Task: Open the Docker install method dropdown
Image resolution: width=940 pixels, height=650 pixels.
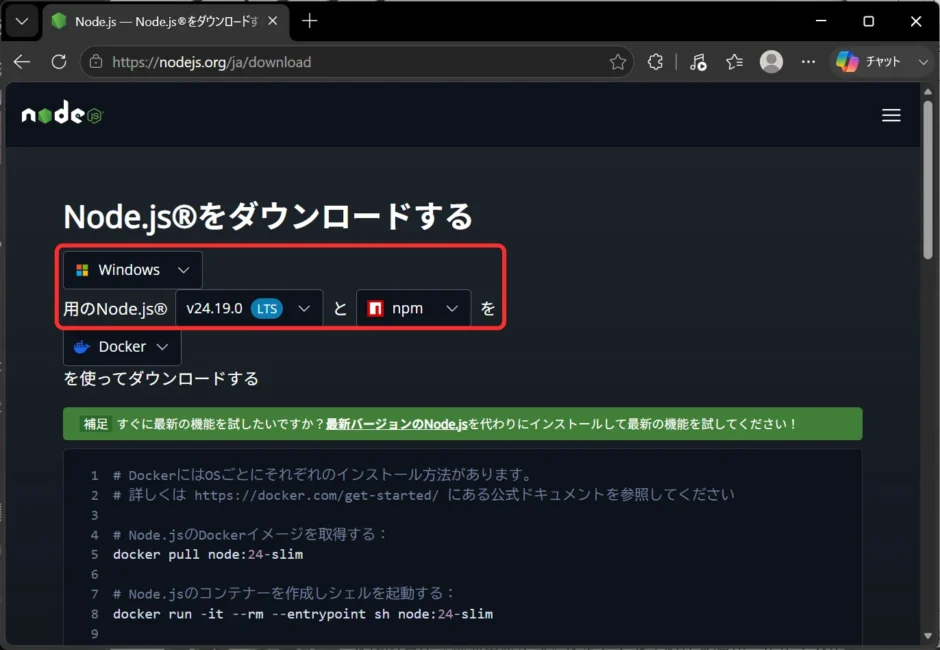Action: (122, 347)
